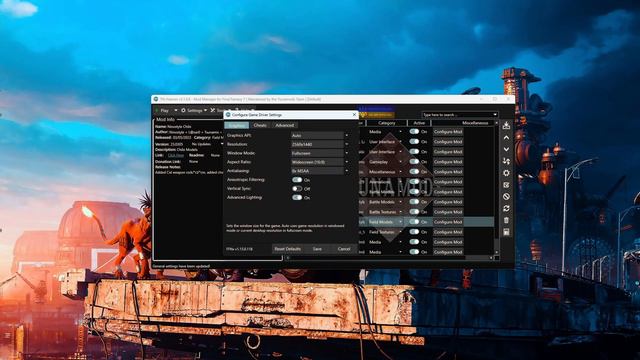Click the Import Mod icon in sidebar
The width and height of the screenshot is (640, 360).
click(x=506, y=125)
